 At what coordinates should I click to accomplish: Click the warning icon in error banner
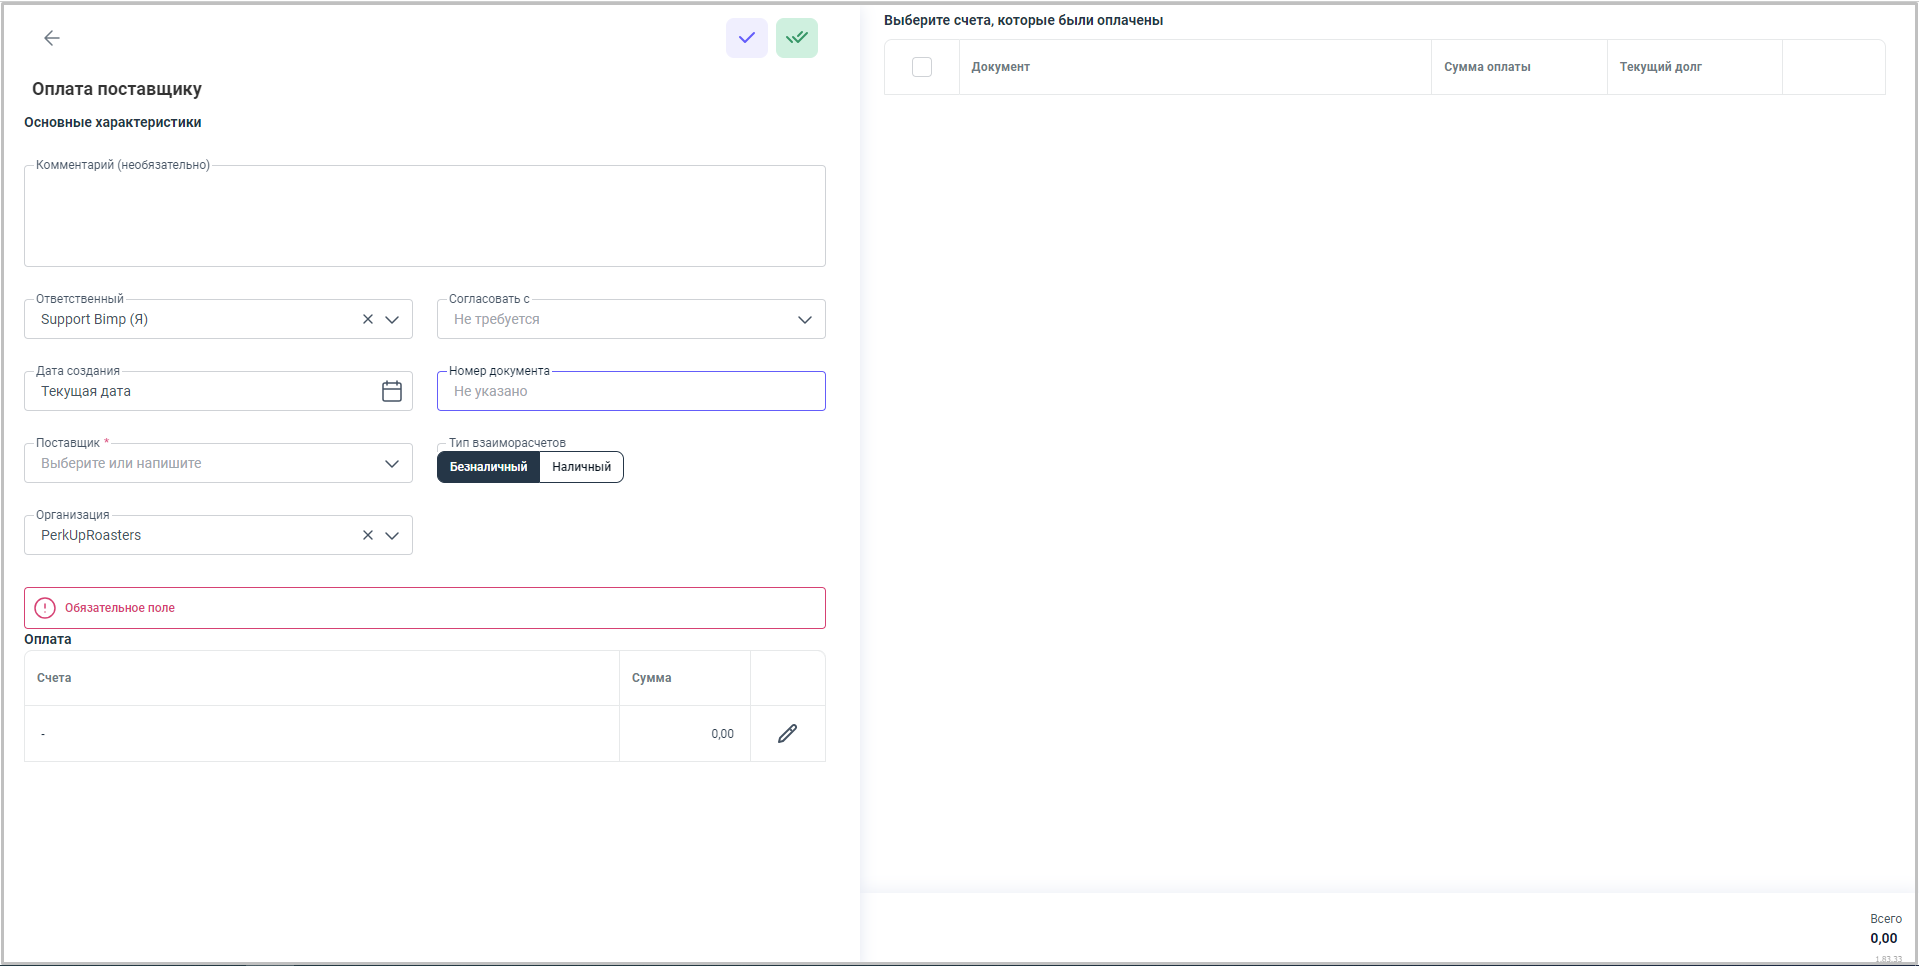pyautogui.click(x=45, y=608)
